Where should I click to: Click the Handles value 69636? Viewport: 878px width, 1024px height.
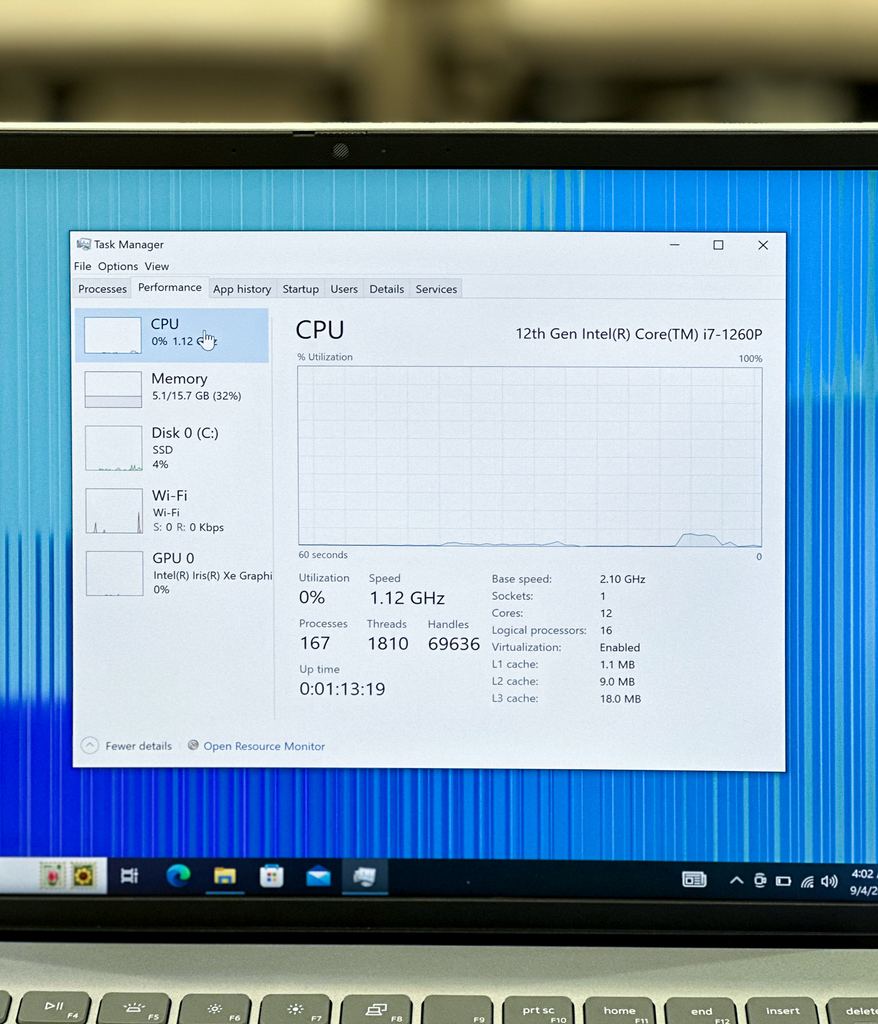[x=454, y=644]
